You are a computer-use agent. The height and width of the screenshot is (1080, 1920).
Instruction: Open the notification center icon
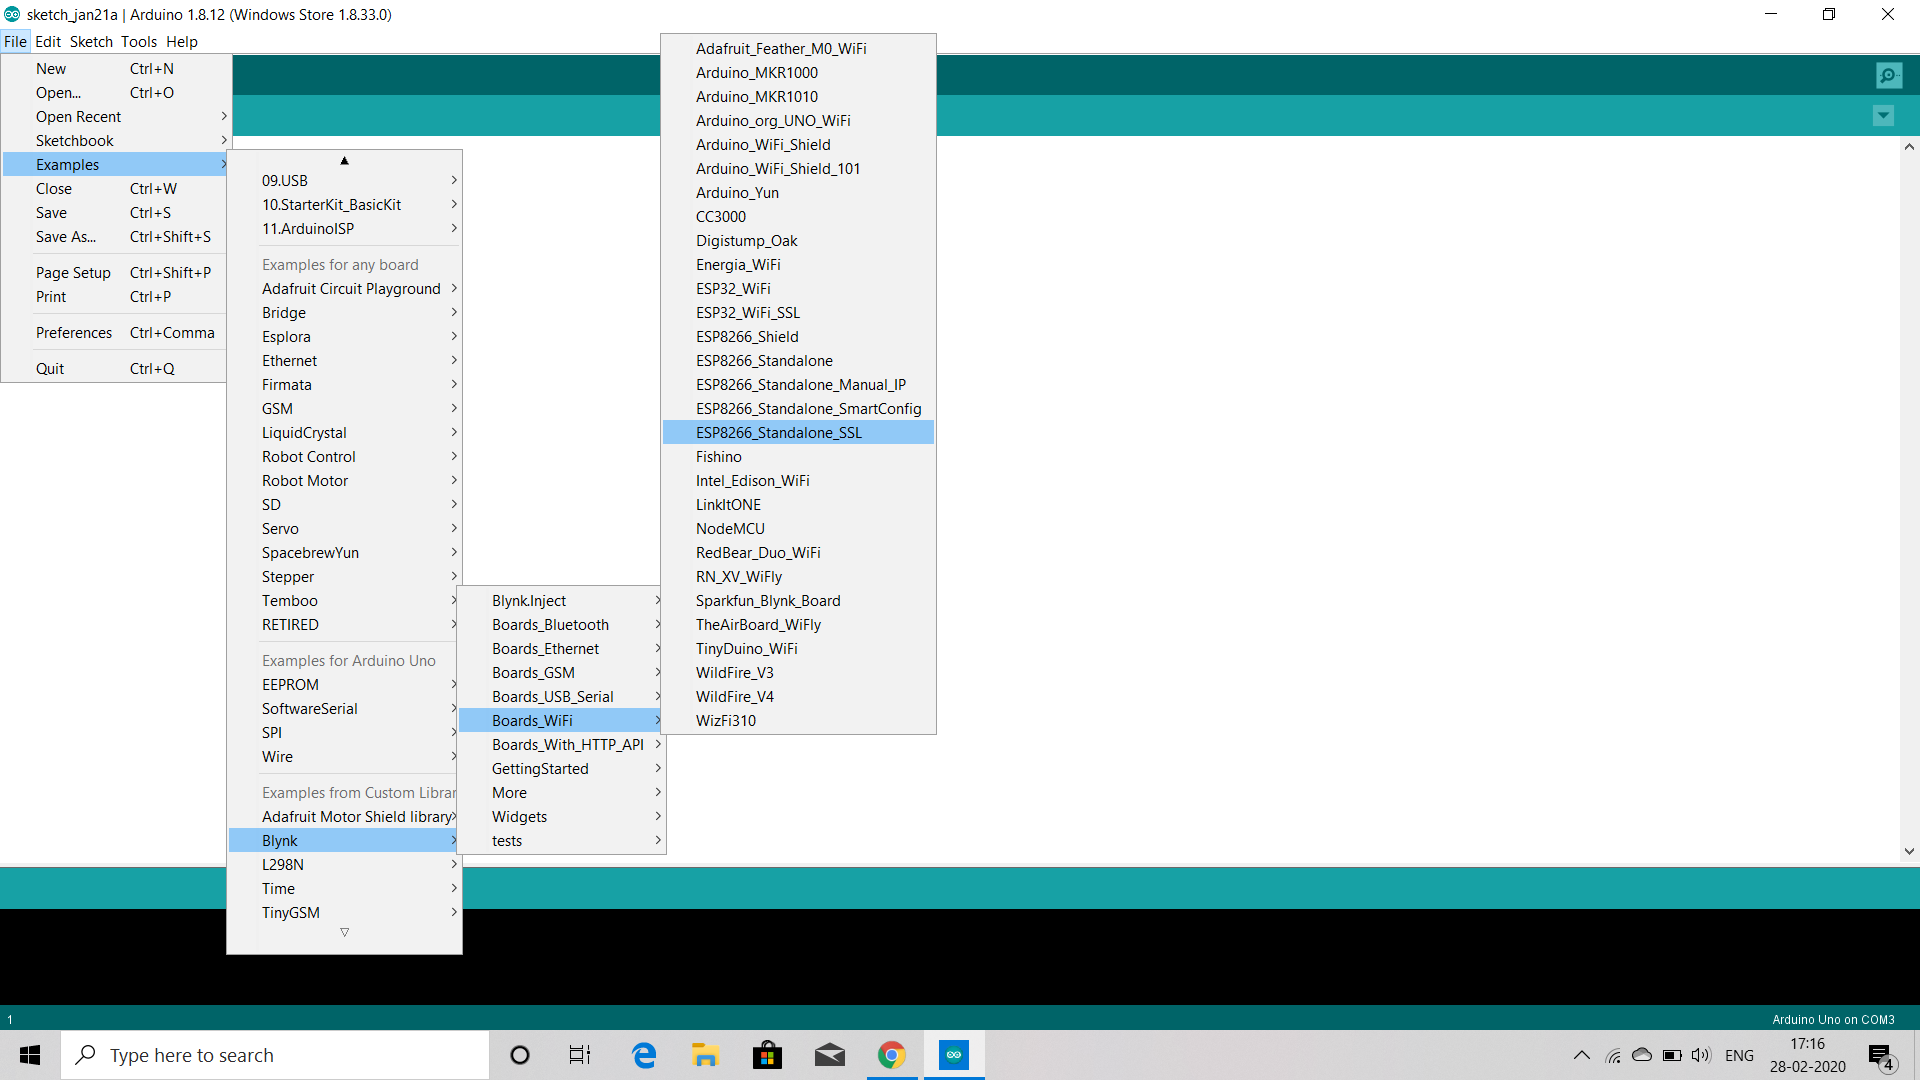coord(1880,1055)
